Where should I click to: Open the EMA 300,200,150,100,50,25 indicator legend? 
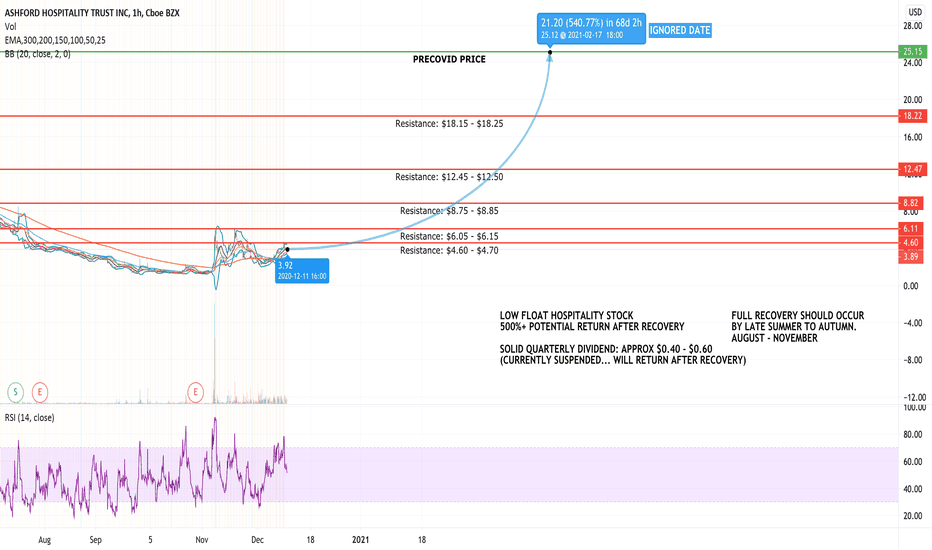(55, 40)
